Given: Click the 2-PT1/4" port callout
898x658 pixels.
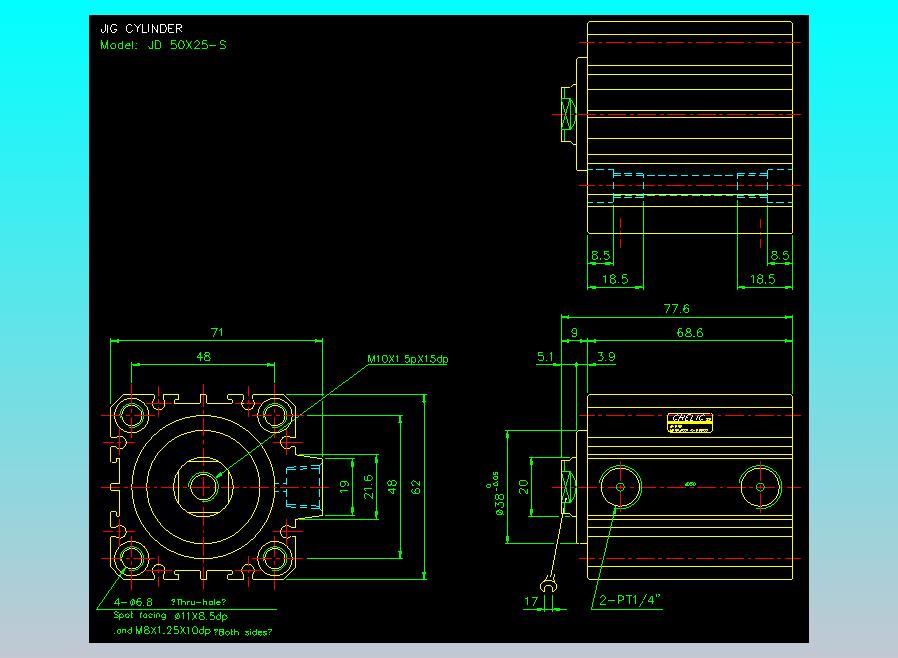Looking at the screenshot, I should pos(630,600).
